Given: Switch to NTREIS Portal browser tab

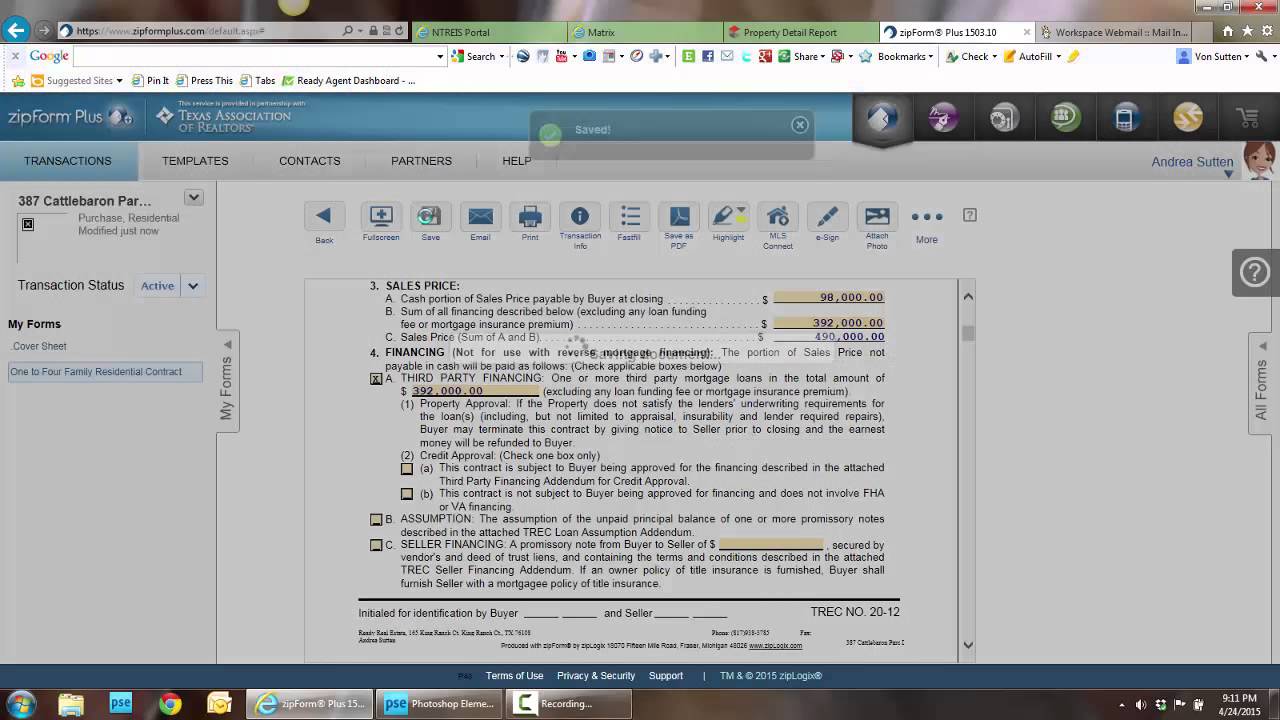Looking at the screenshot, I should tap(488, 32).
